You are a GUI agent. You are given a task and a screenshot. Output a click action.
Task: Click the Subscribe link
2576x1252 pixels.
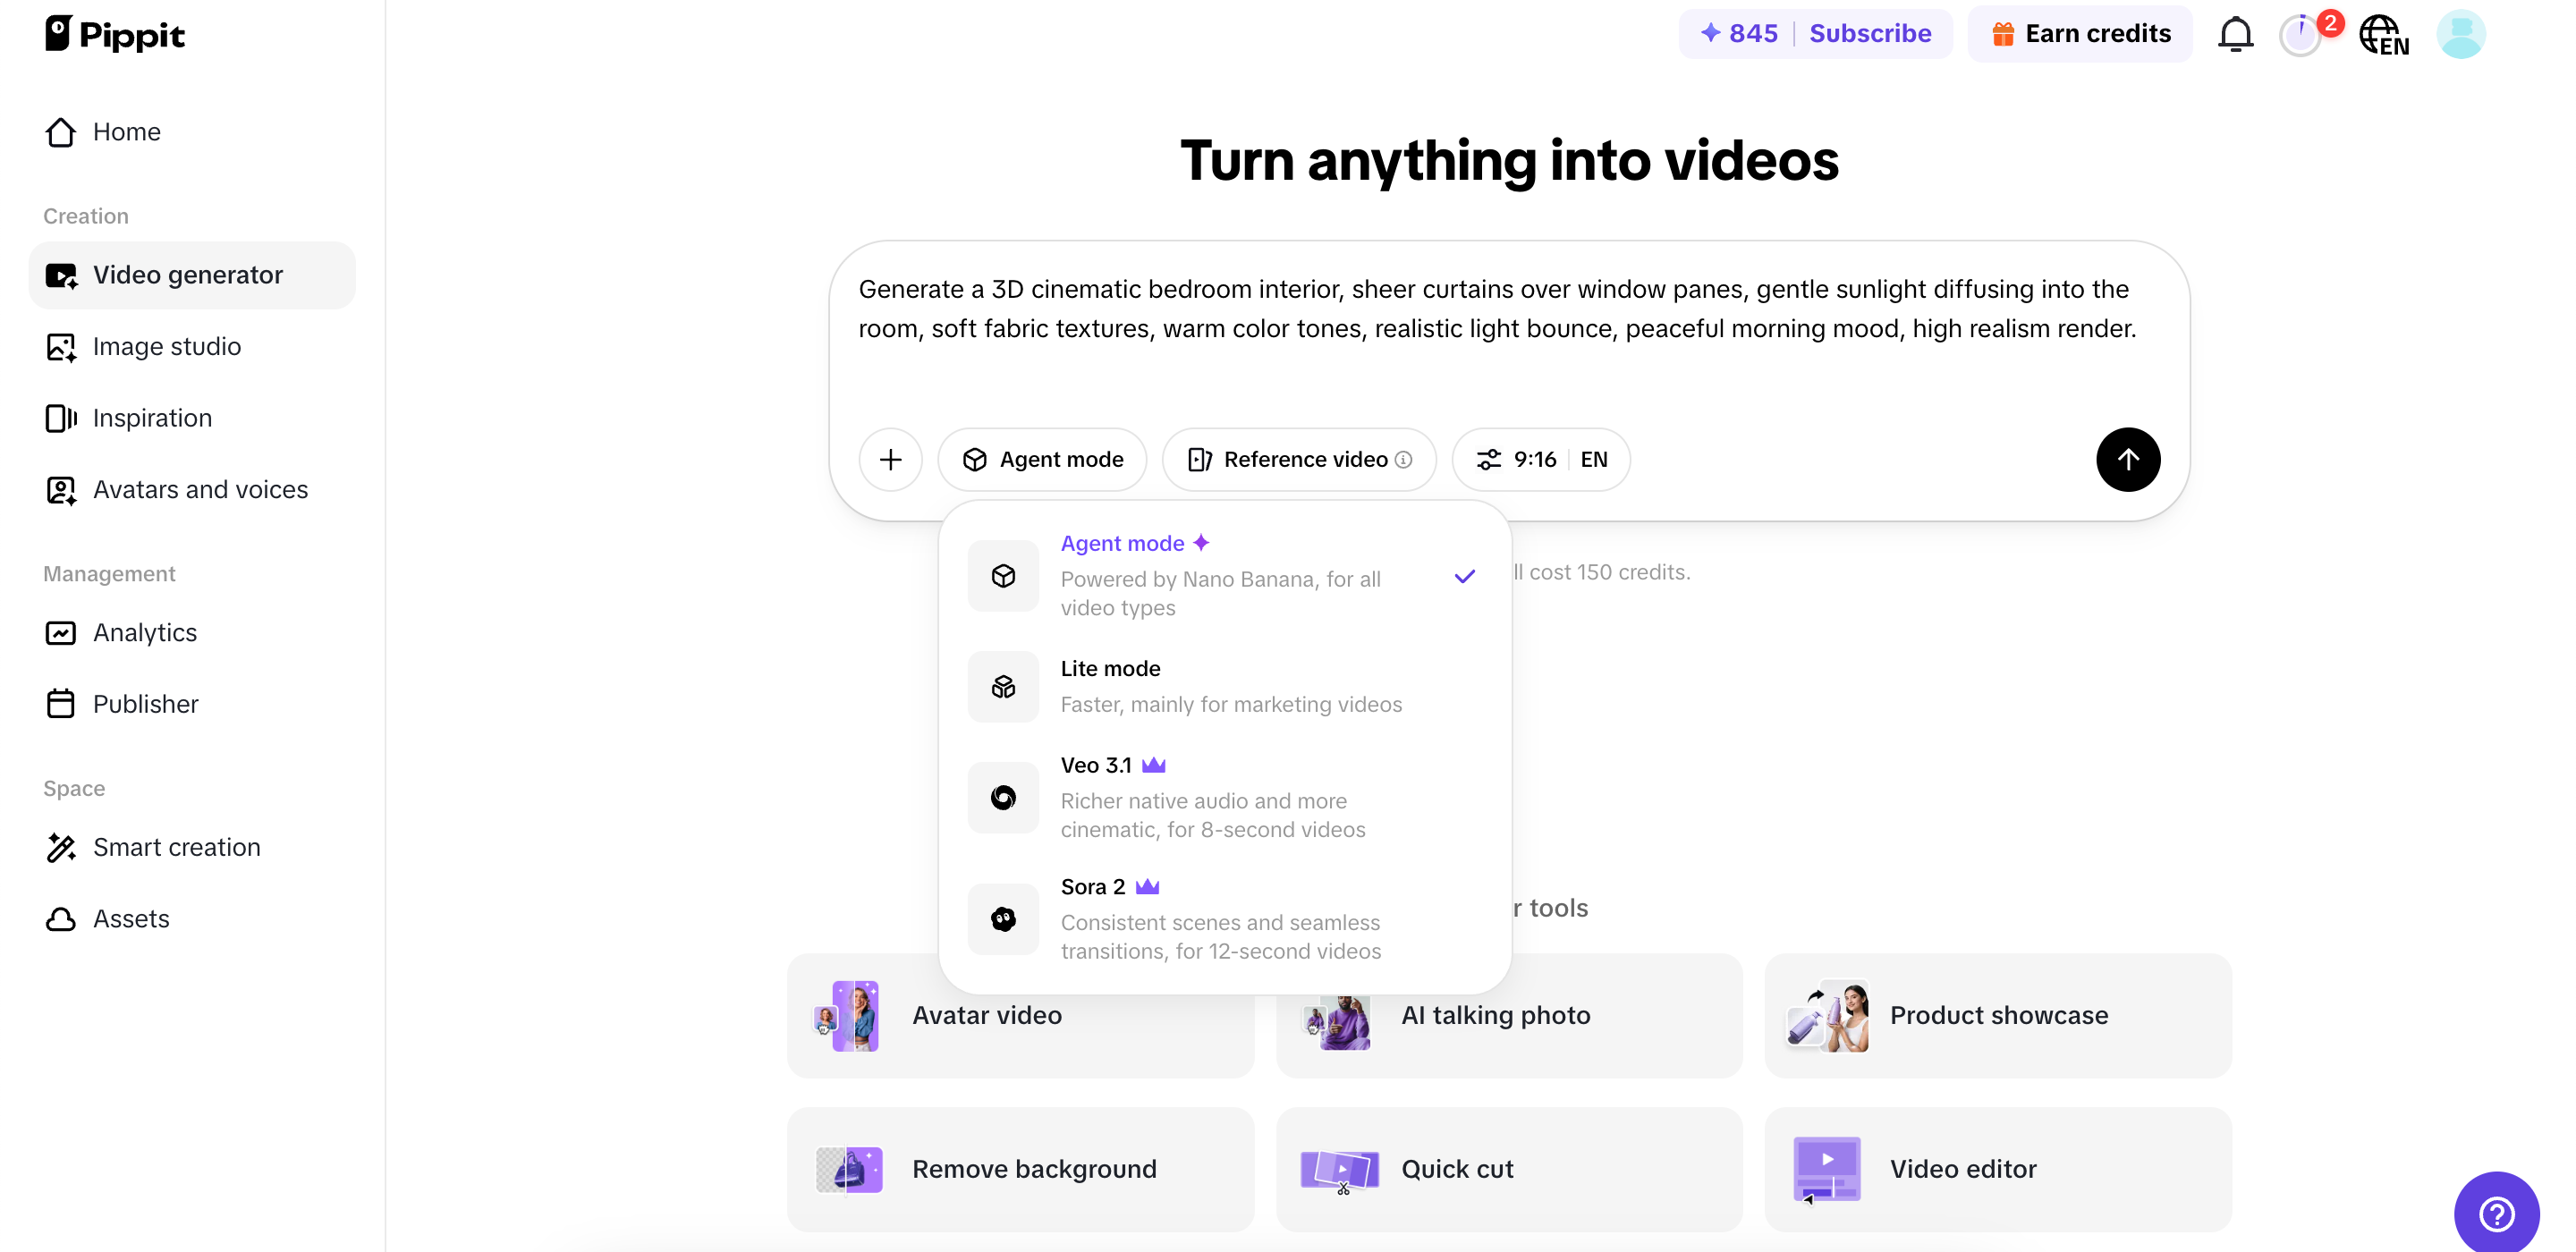tap(1869, 33)
